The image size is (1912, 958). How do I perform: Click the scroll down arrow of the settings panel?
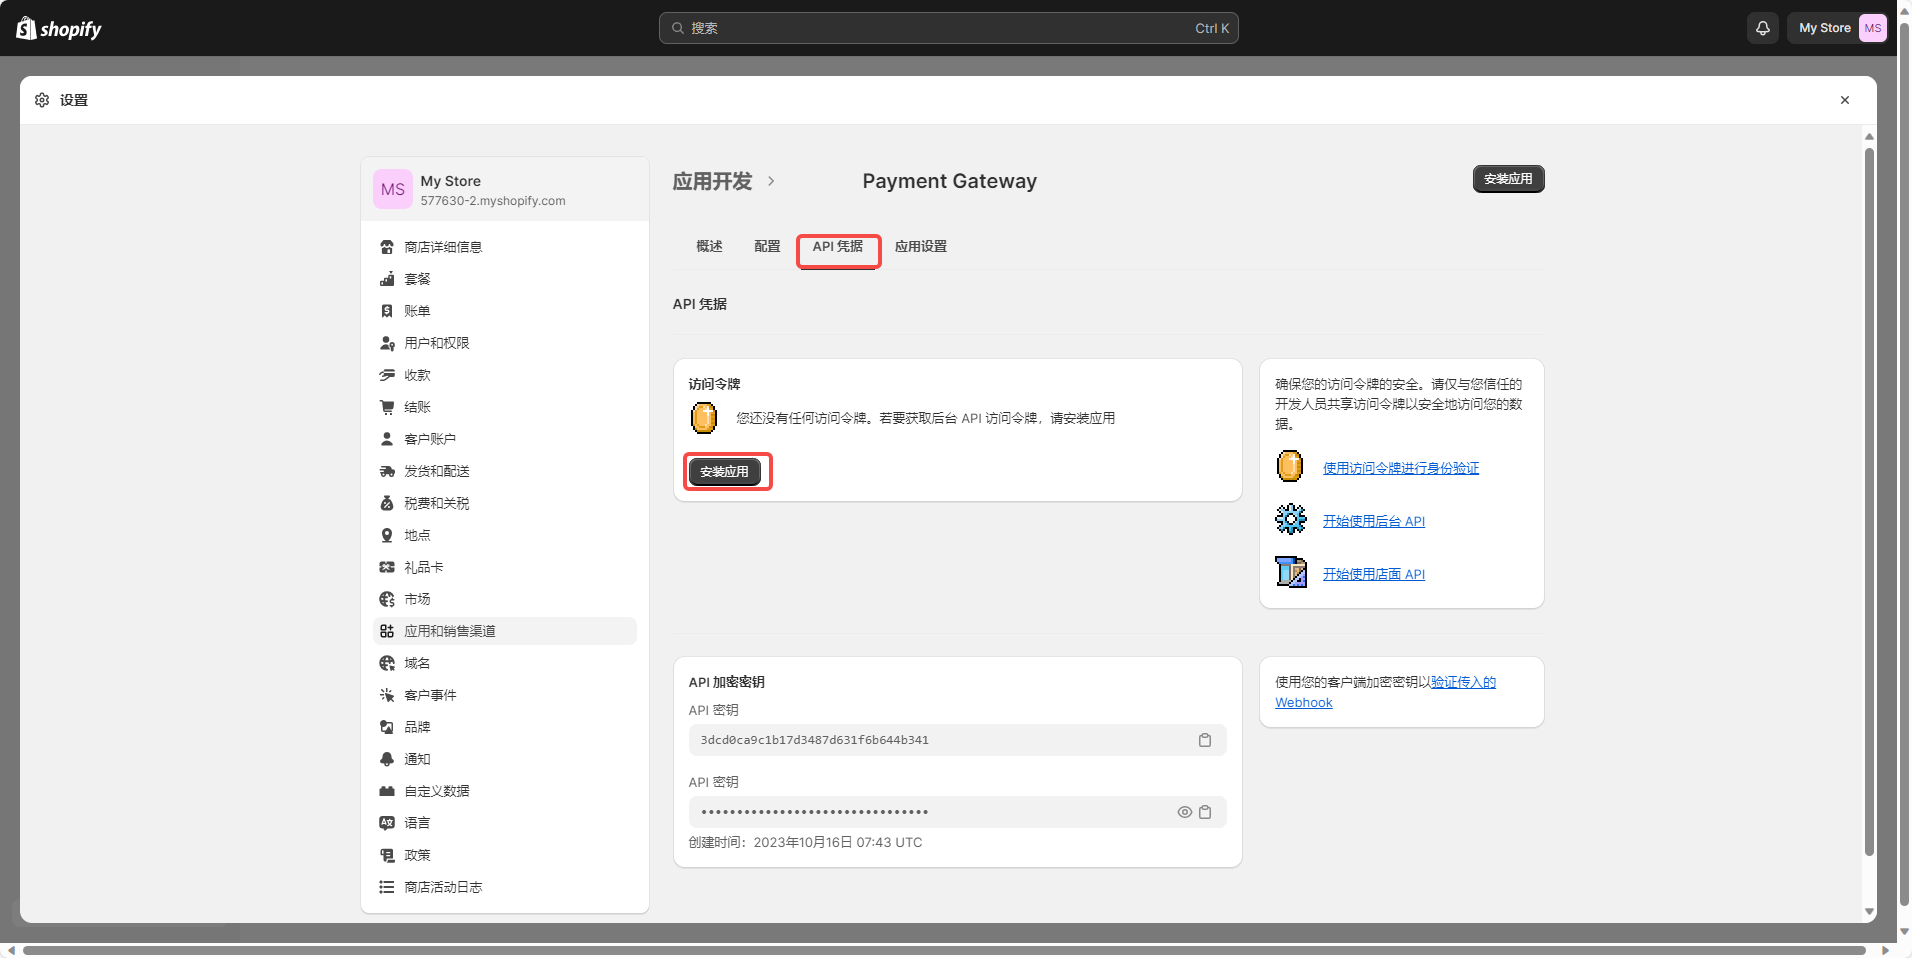pyautogui.click(x=1869, y=912)
